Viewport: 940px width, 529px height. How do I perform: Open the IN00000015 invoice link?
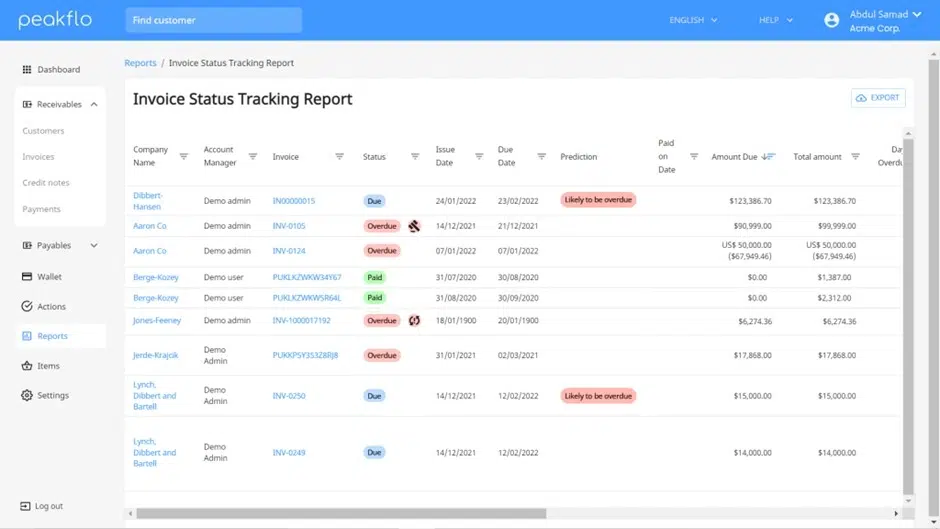(294, 201)
